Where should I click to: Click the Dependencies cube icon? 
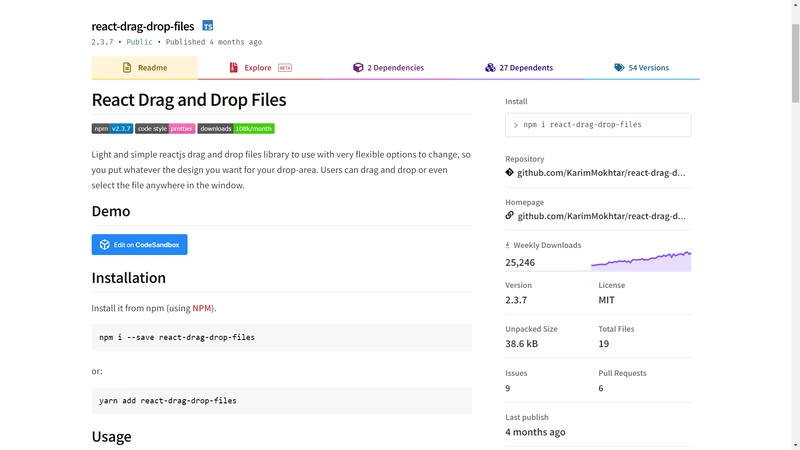pos(358,68)
